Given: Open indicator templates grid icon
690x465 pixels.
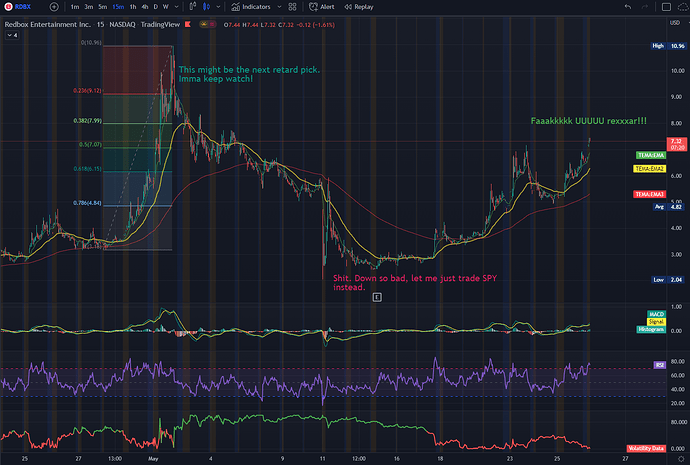Looking at the screenshot, I should [x=292, y=7].
